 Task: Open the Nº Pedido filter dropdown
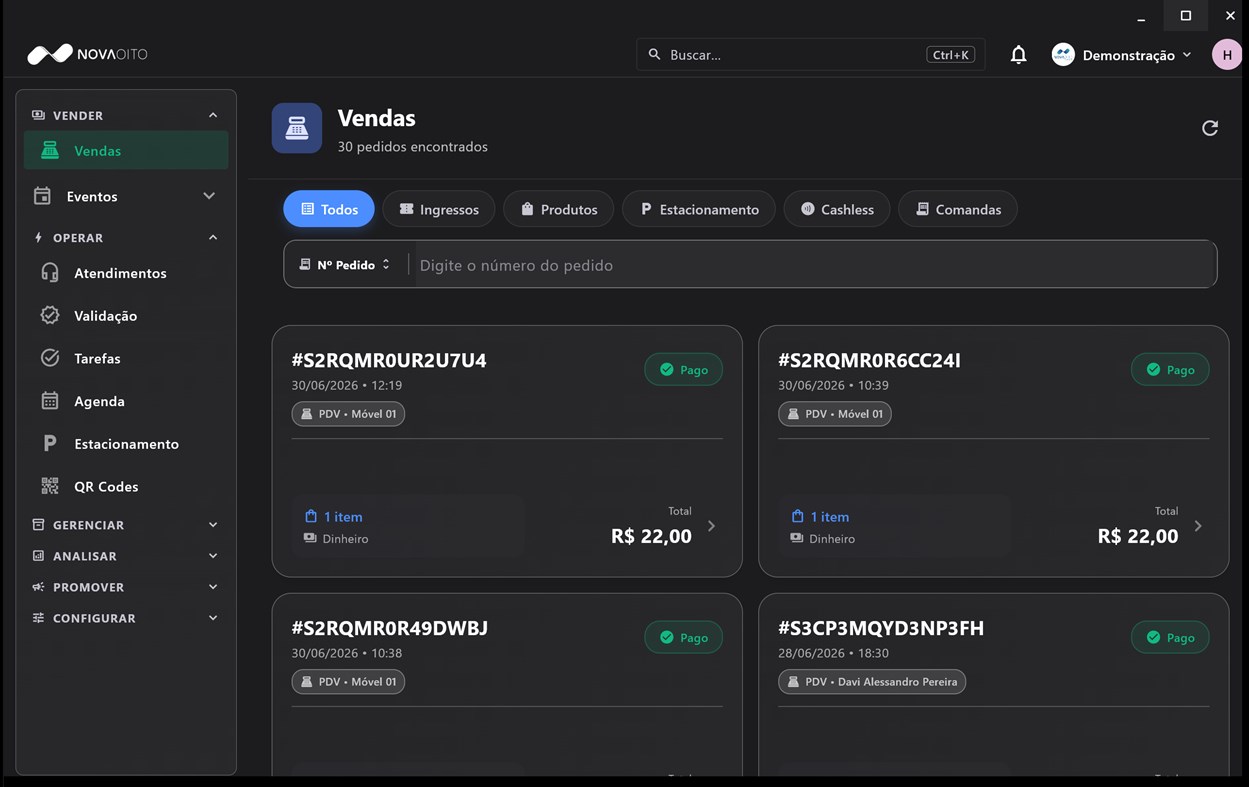point(345,265)
